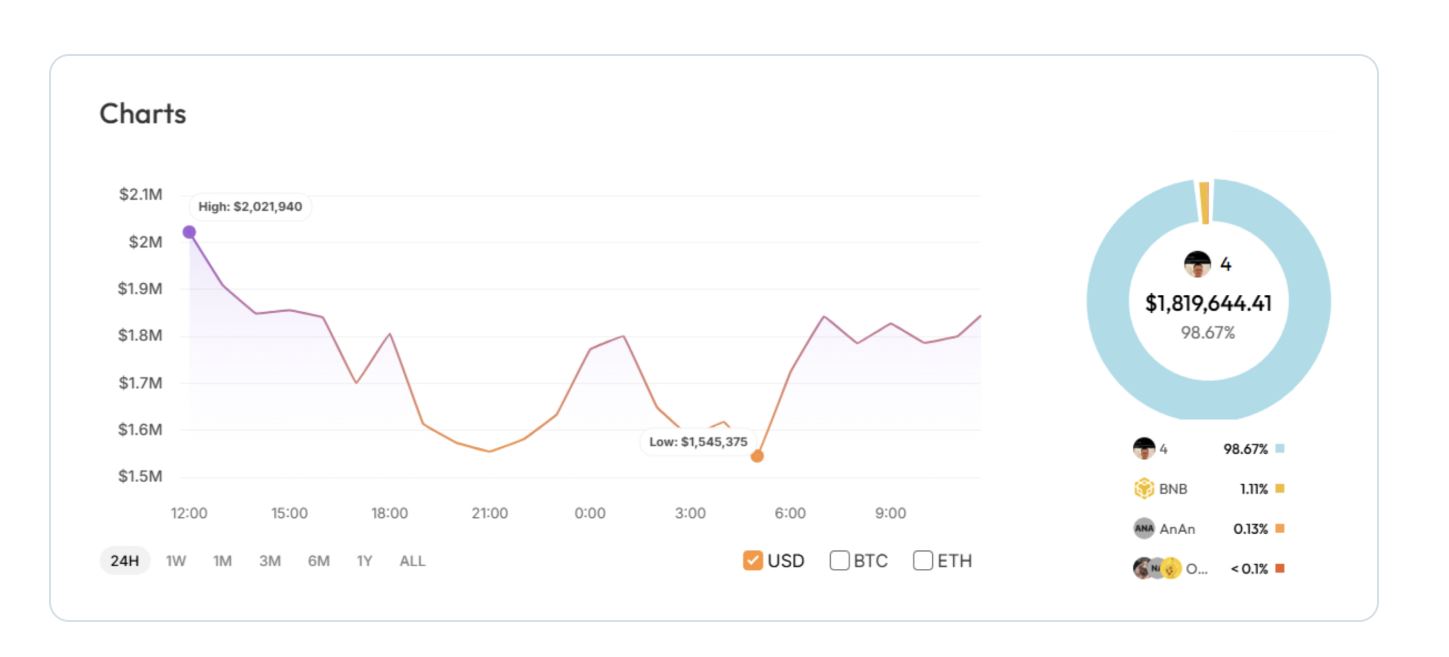The width and height of the screenshot is (1449, 657).
Task: Click the AnAn token icon in legend
Action: click(x=1144, y=529)
